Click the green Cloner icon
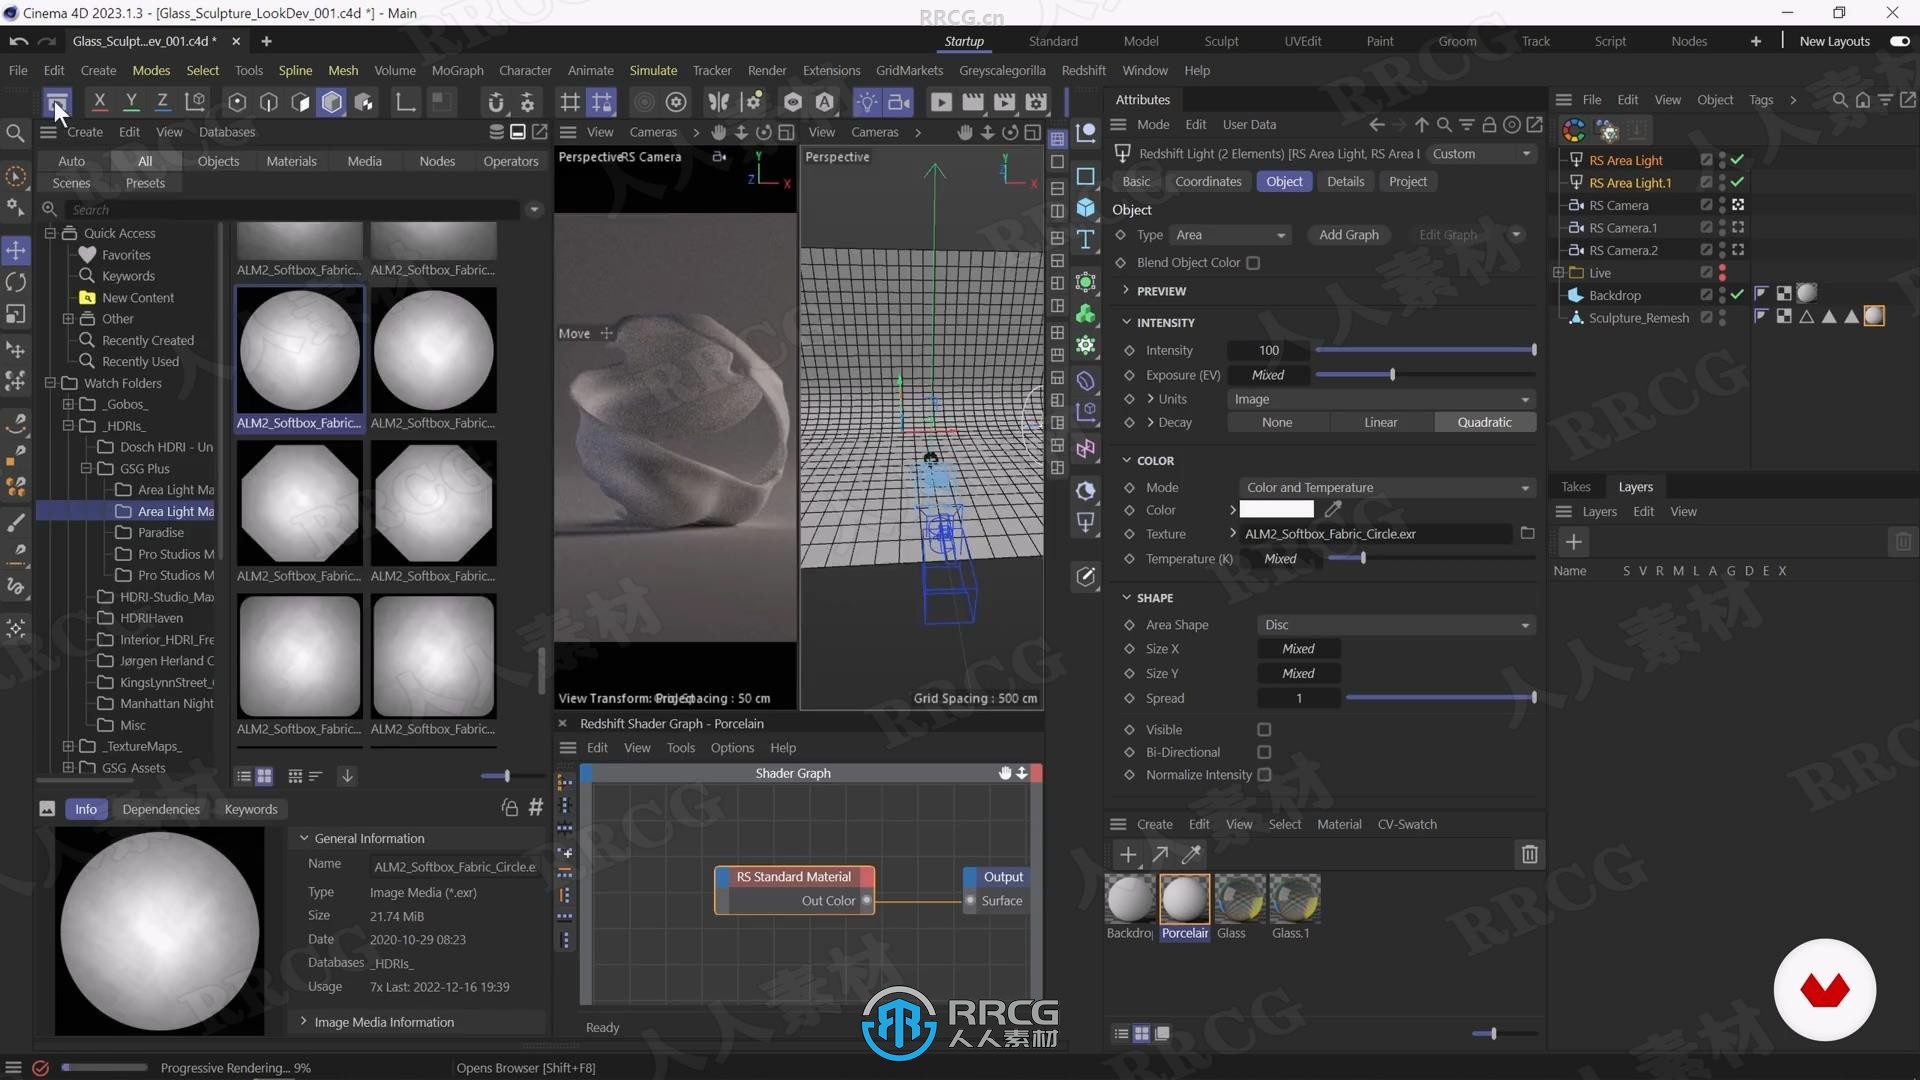 pos(1085,314)
